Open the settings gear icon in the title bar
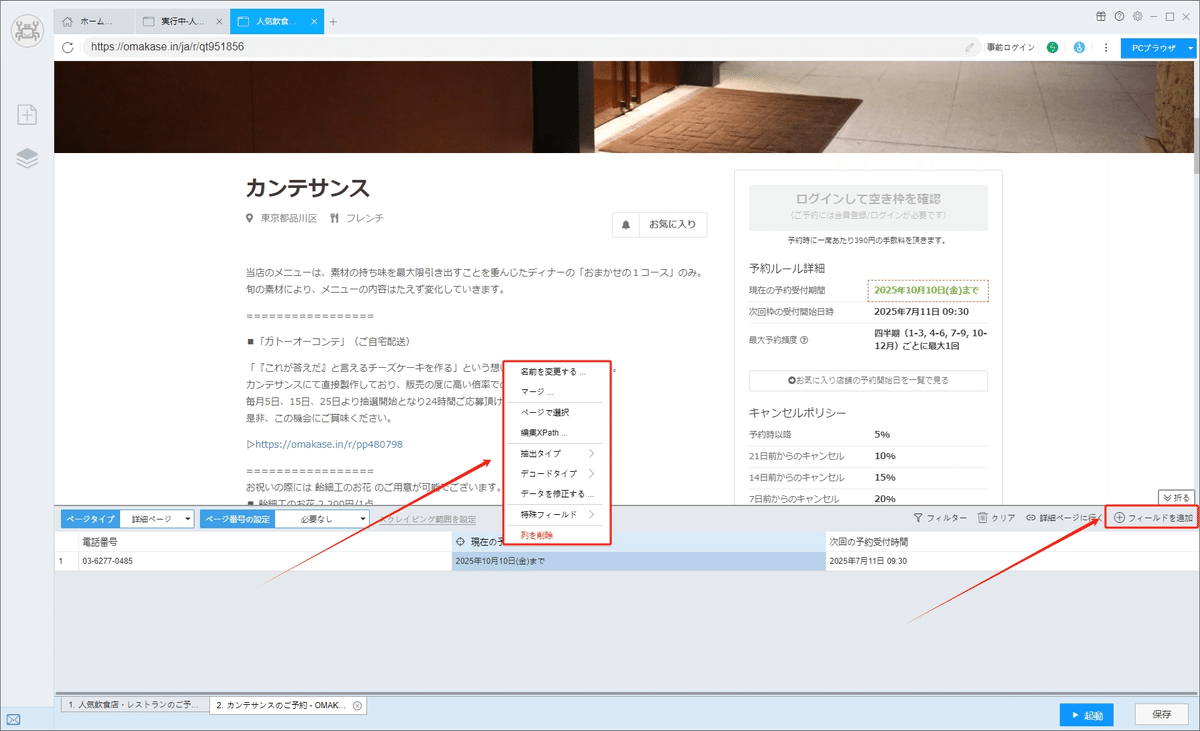This screenshot has height=731, width=1200. click(x=1137, y=16)
